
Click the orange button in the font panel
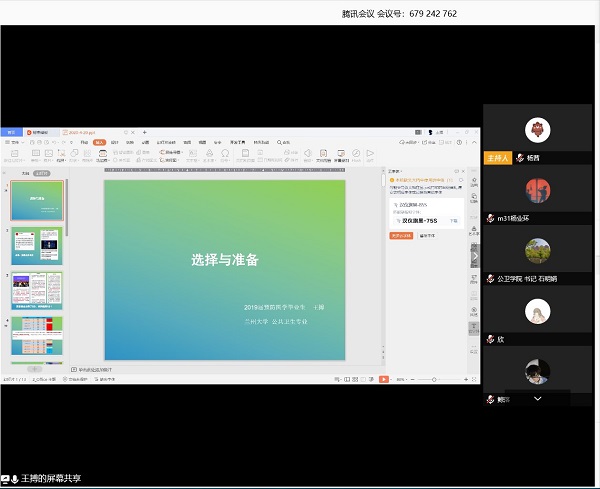(x=401, y=235)
